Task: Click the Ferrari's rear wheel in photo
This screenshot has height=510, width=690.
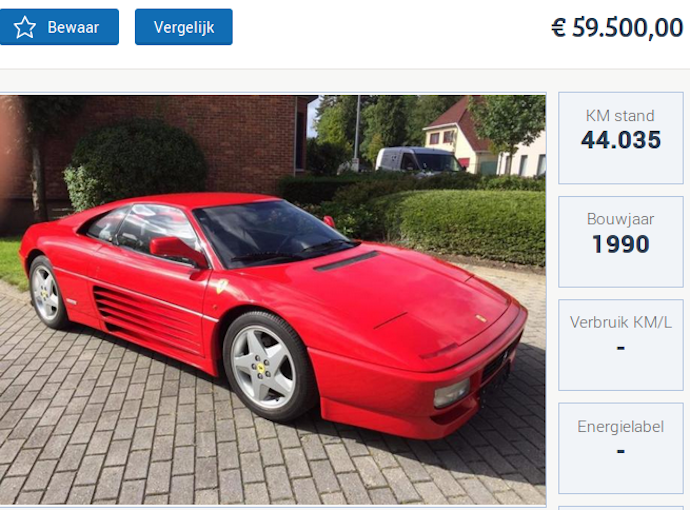Action: click(47, 293)
